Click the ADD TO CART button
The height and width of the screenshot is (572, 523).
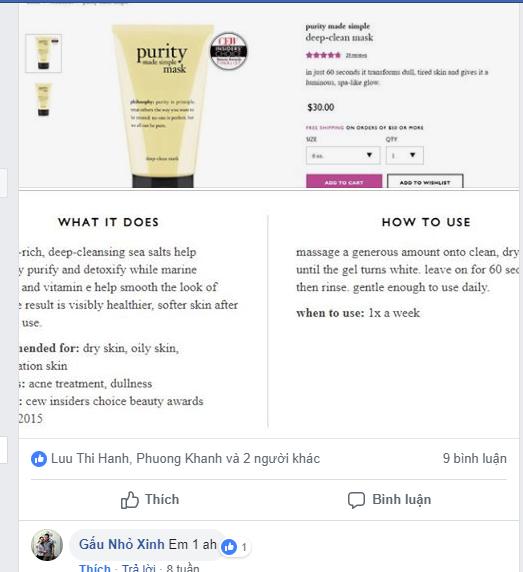344,181
